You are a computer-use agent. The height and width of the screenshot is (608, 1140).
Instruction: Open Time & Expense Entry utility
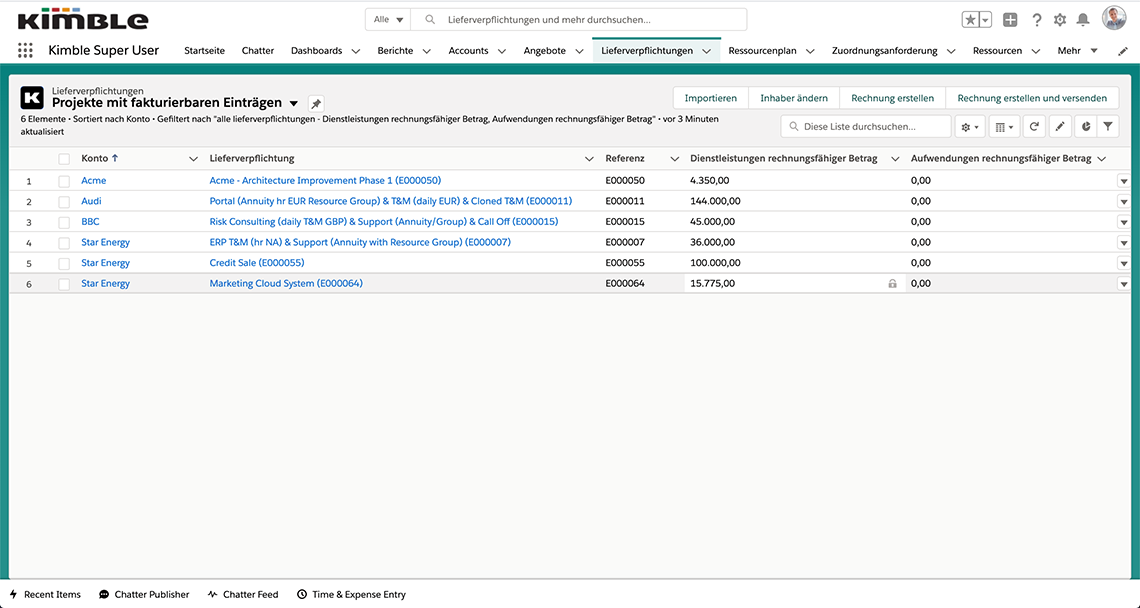click(x=351, y=594)
